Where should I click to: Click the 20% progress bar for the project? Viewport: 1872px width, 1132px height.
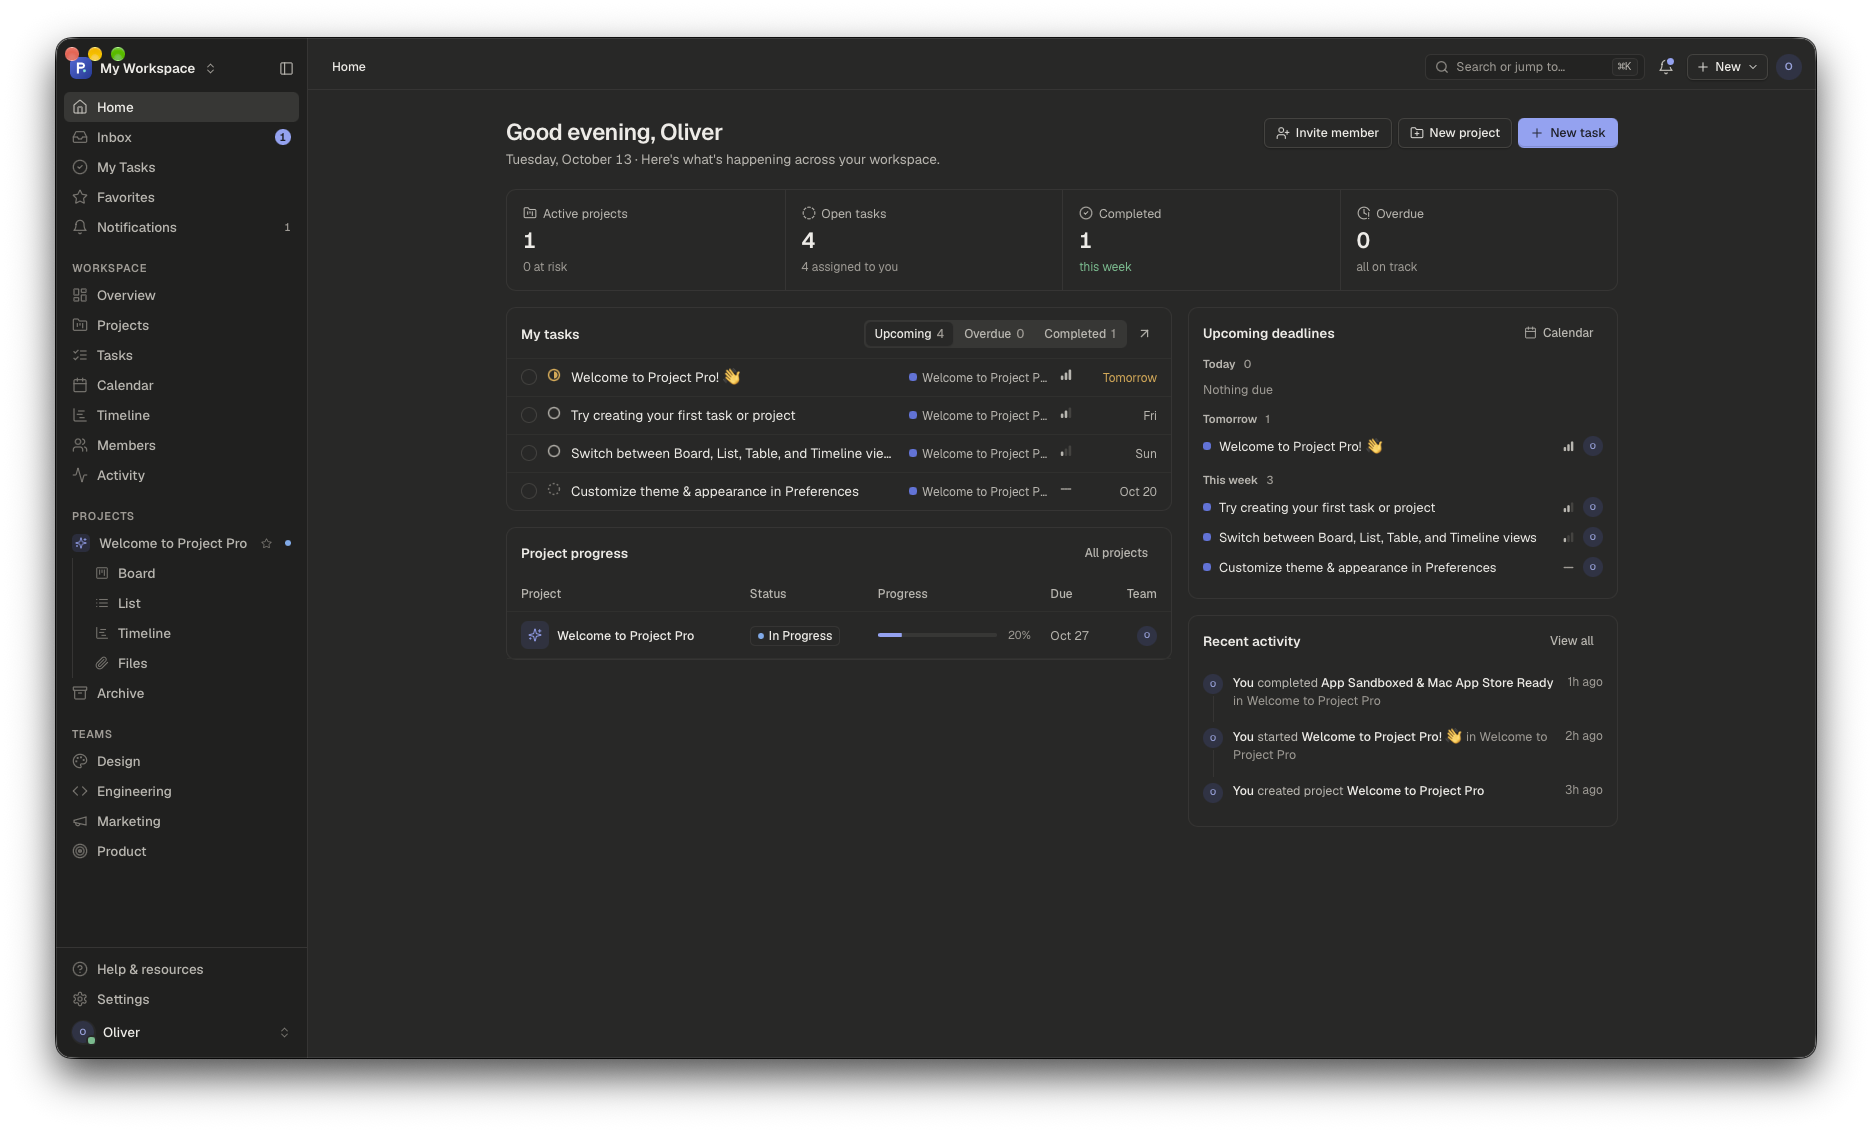tap(936, 635)
